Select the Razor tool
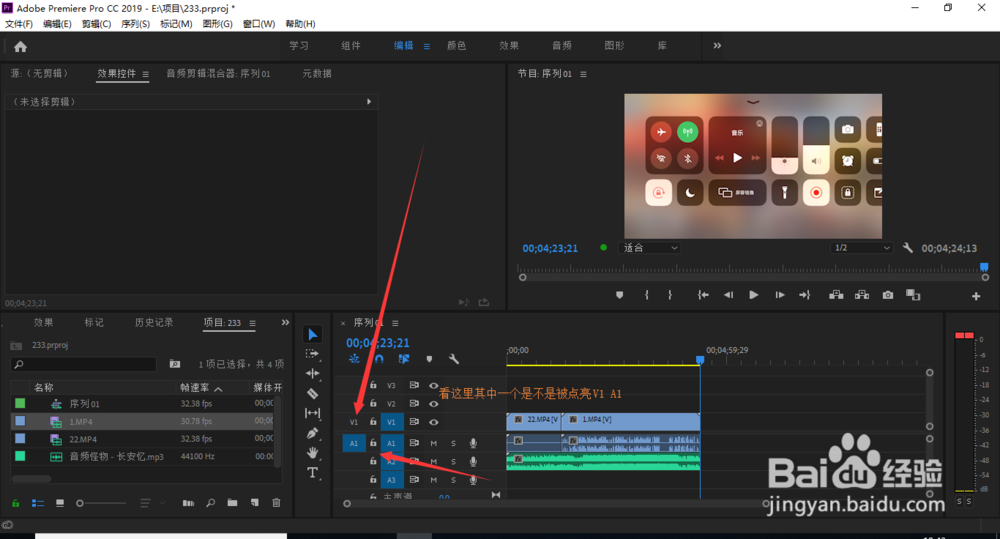1000x539 pixels. pos(312,394)
